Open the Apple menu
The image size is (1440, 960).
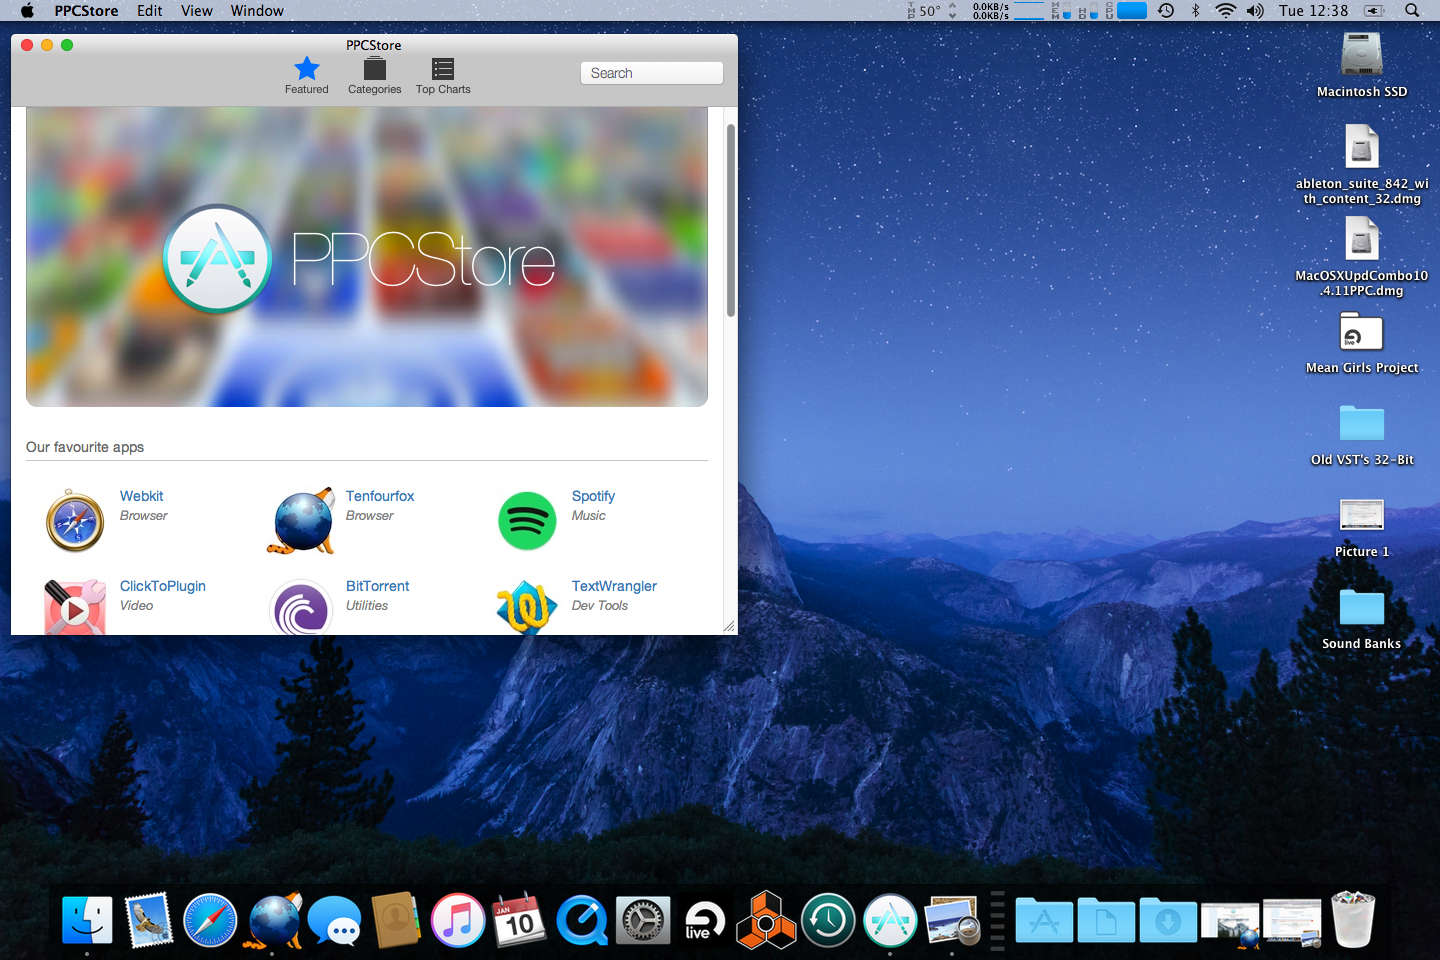(27, 10)
